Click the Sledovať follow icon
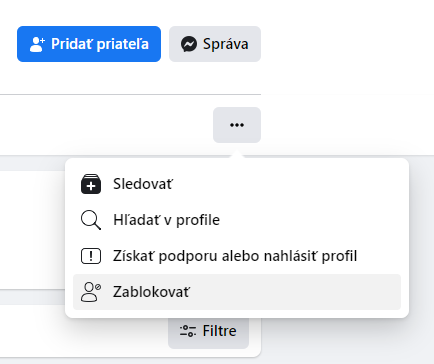434x364 pixels. [x=91, y=184]
